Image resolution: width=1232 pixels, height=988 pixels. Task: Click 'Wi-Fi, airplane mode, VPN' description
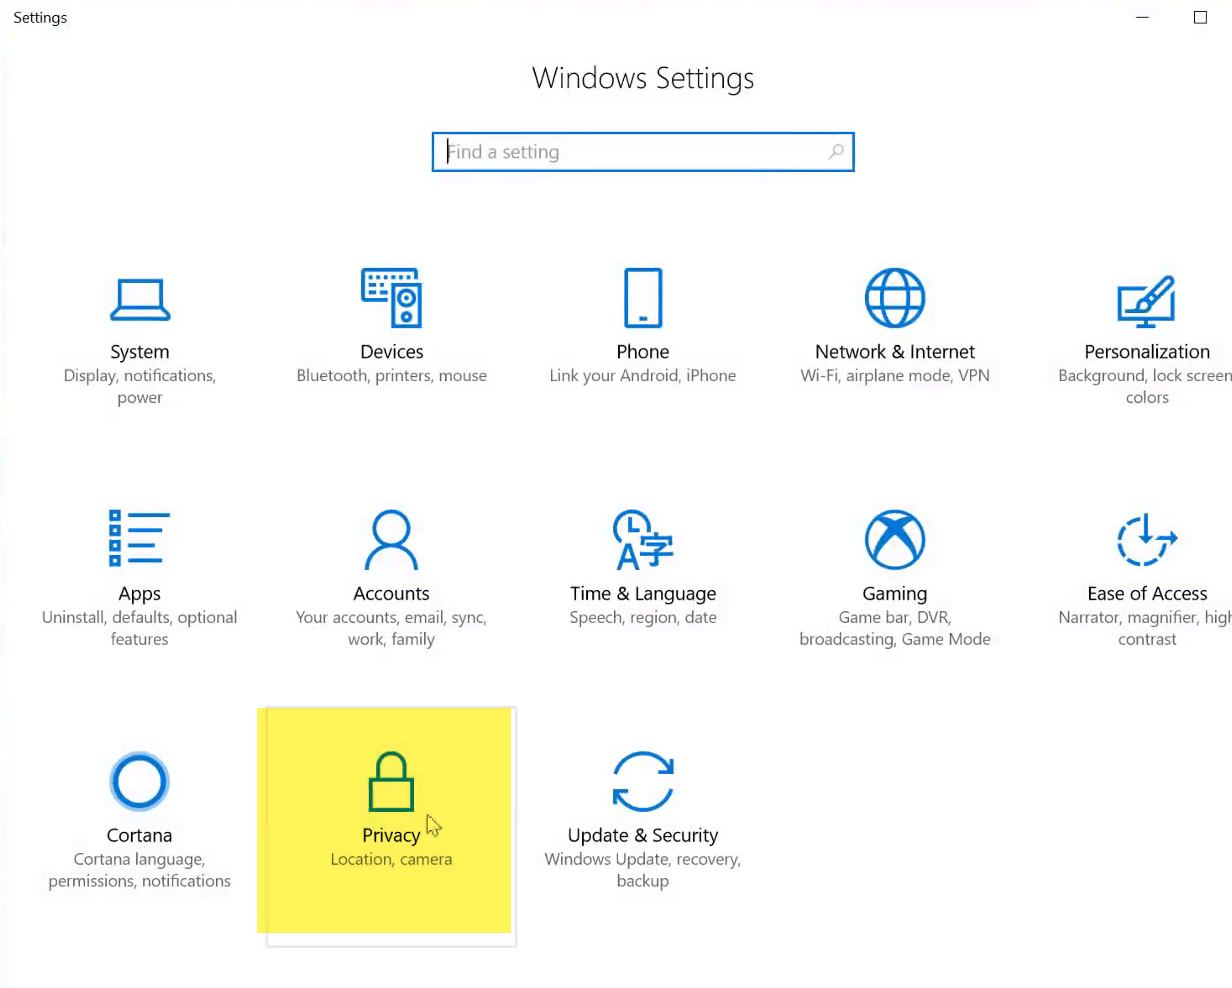(895, 376)
